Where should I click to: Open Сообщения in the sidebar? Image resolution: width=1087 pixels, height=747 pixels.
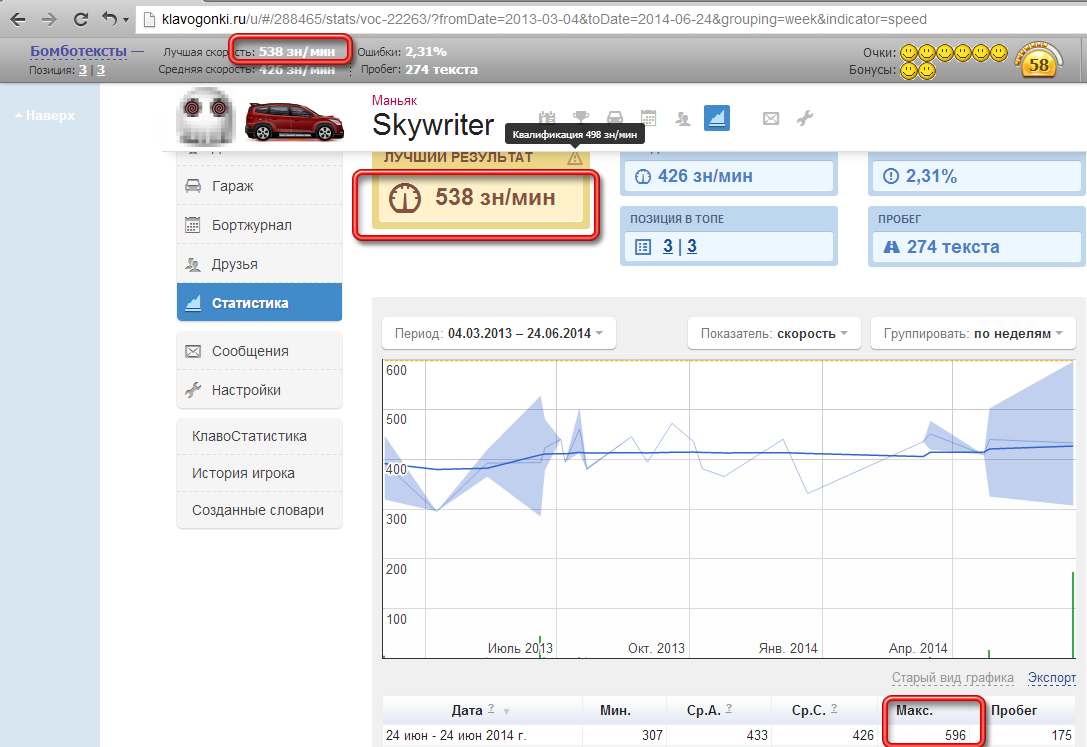point(259,351)
